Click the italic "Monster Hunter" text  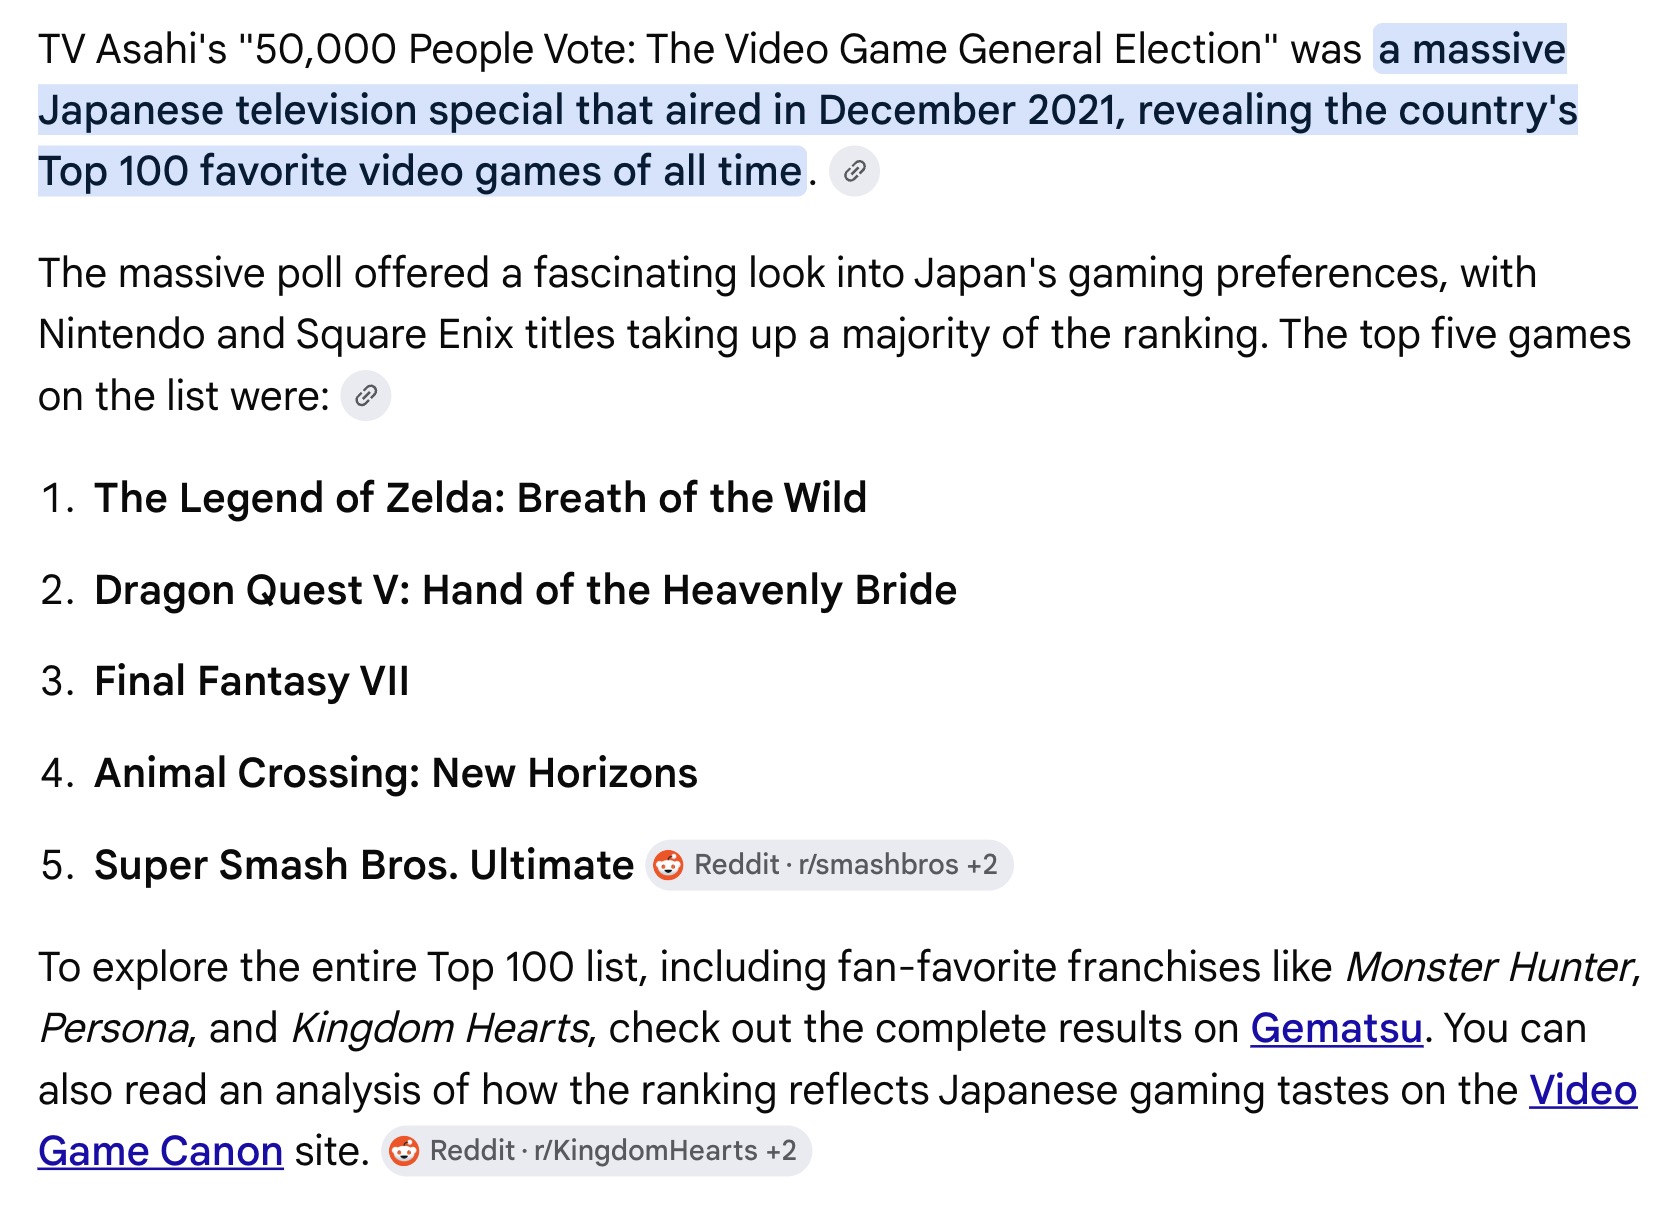(1489, 967)
